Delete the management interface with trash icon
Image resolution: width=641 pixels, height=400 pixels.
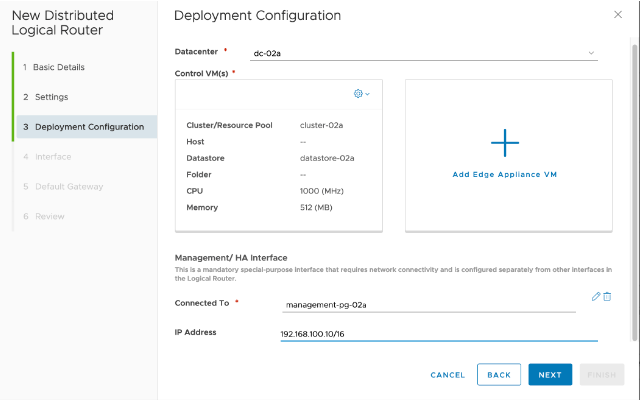[x=608, y=297]
